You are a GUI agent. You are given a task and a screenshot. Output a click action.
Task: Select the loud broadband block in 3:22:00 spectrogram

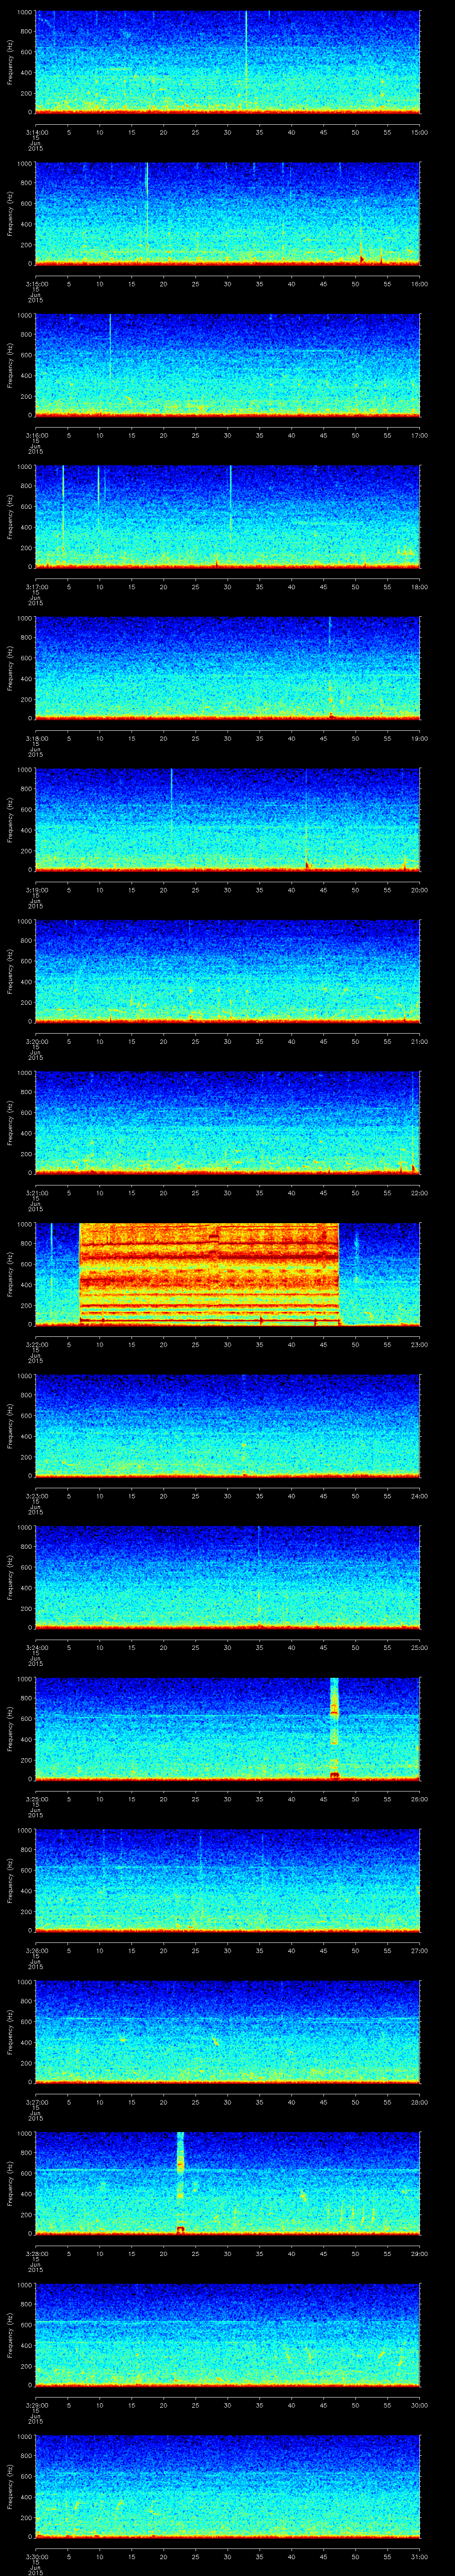[209, 1273]
